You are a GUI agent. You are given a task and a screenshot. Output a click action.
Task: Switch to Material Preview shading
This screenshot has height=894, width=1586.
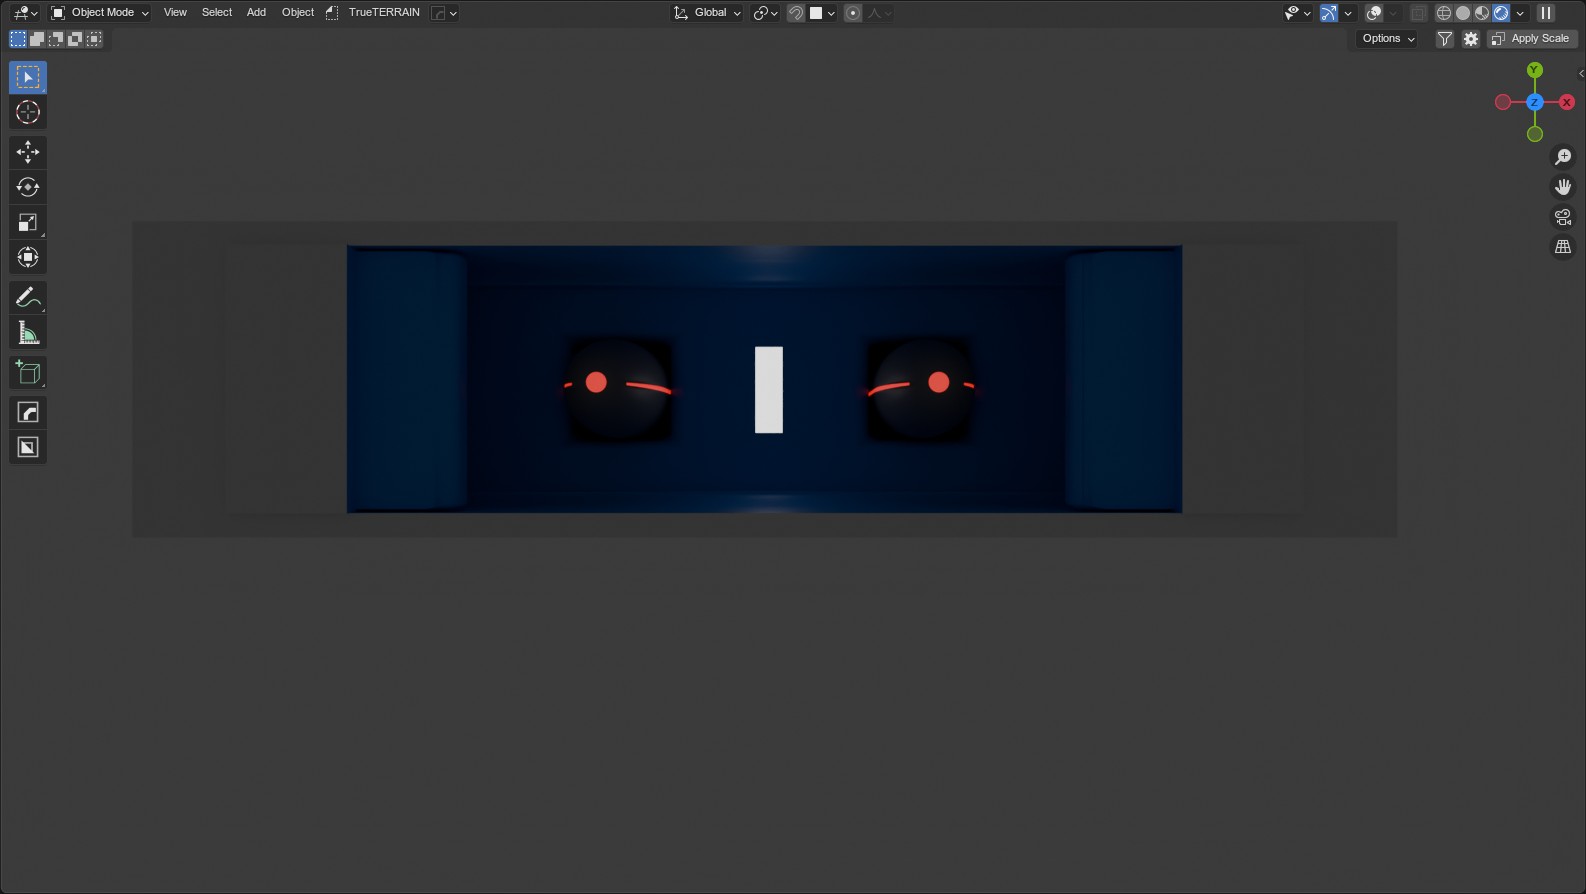(x=1482, y=13)
